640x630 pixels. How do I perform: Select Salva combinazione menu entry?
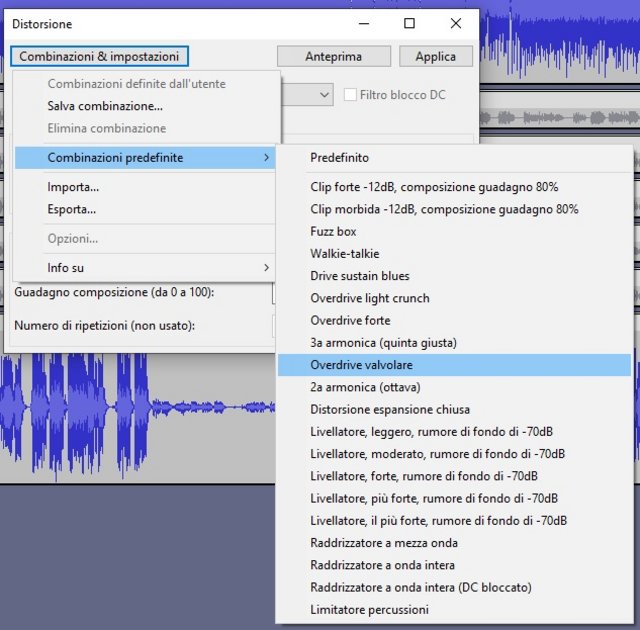(x=105, y=106)
